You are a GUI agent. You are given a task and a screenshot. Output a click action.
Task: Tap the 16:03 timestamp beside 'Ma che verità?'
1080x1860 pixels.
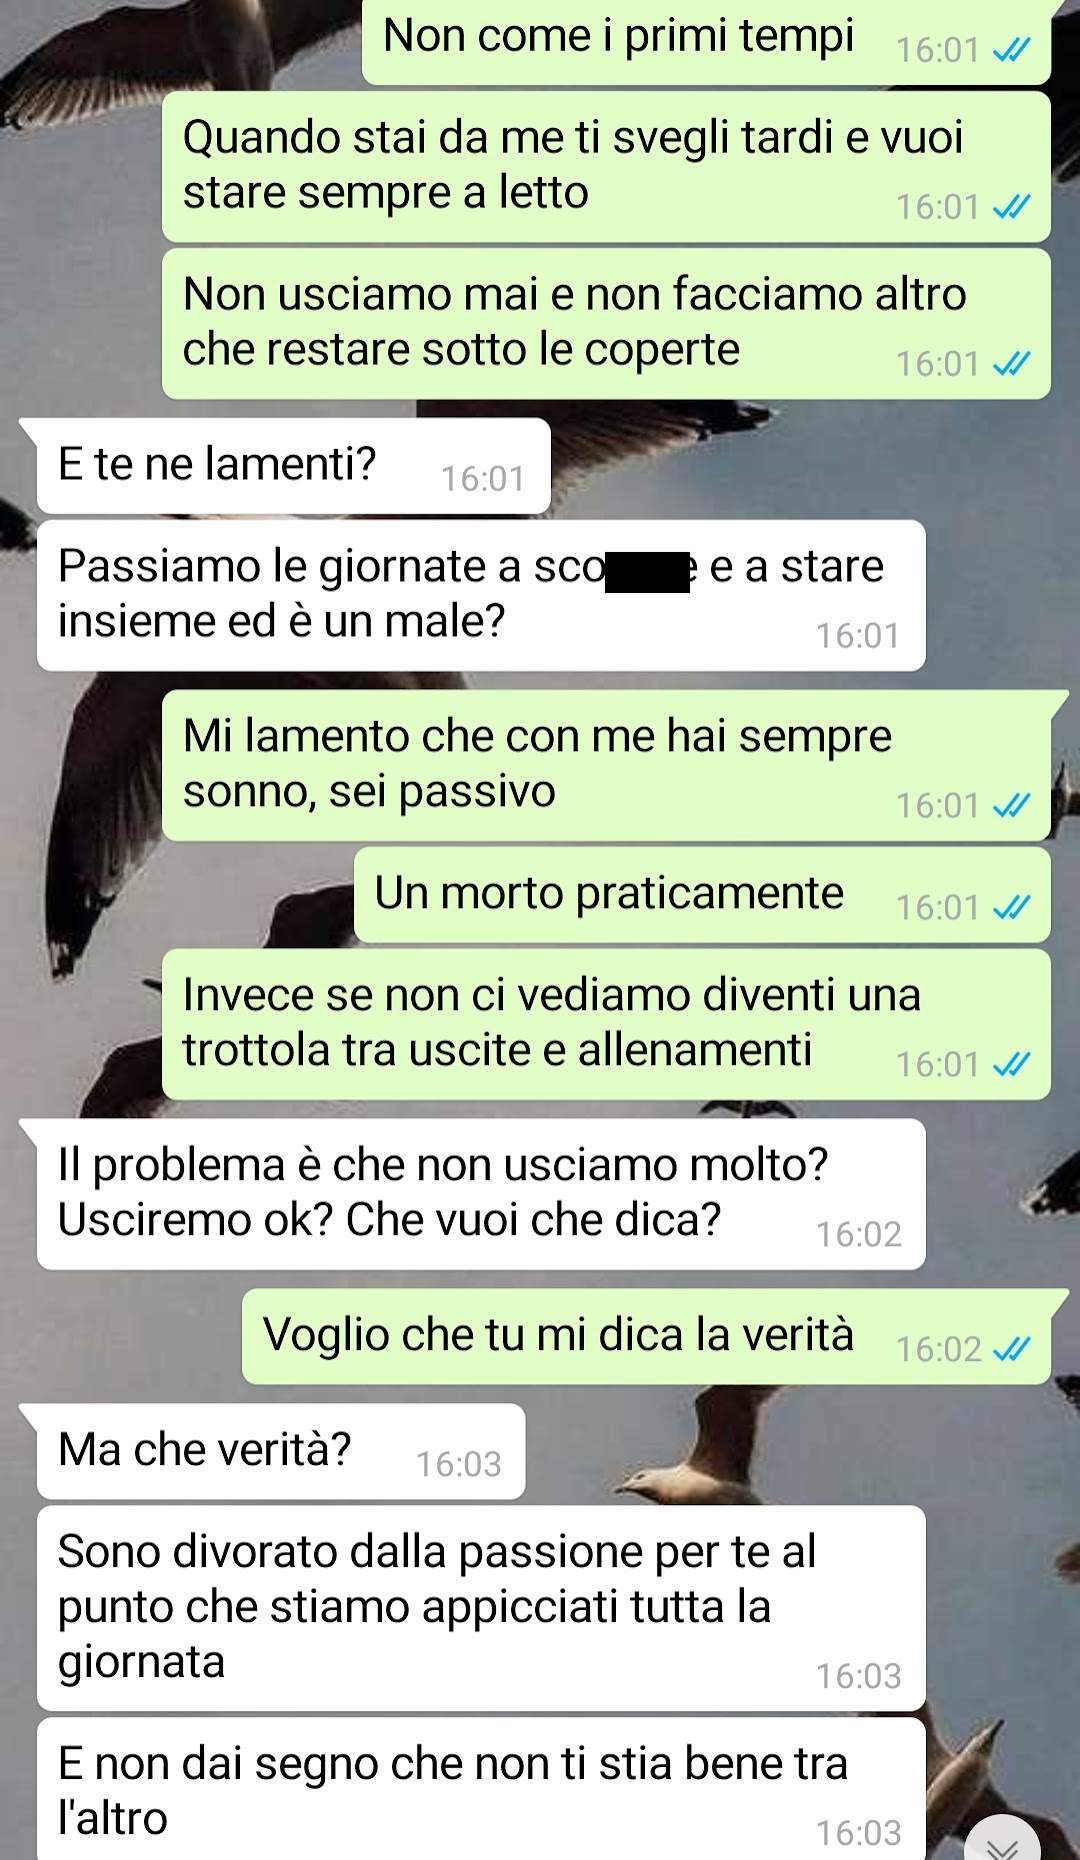[x=459, y=1465]
